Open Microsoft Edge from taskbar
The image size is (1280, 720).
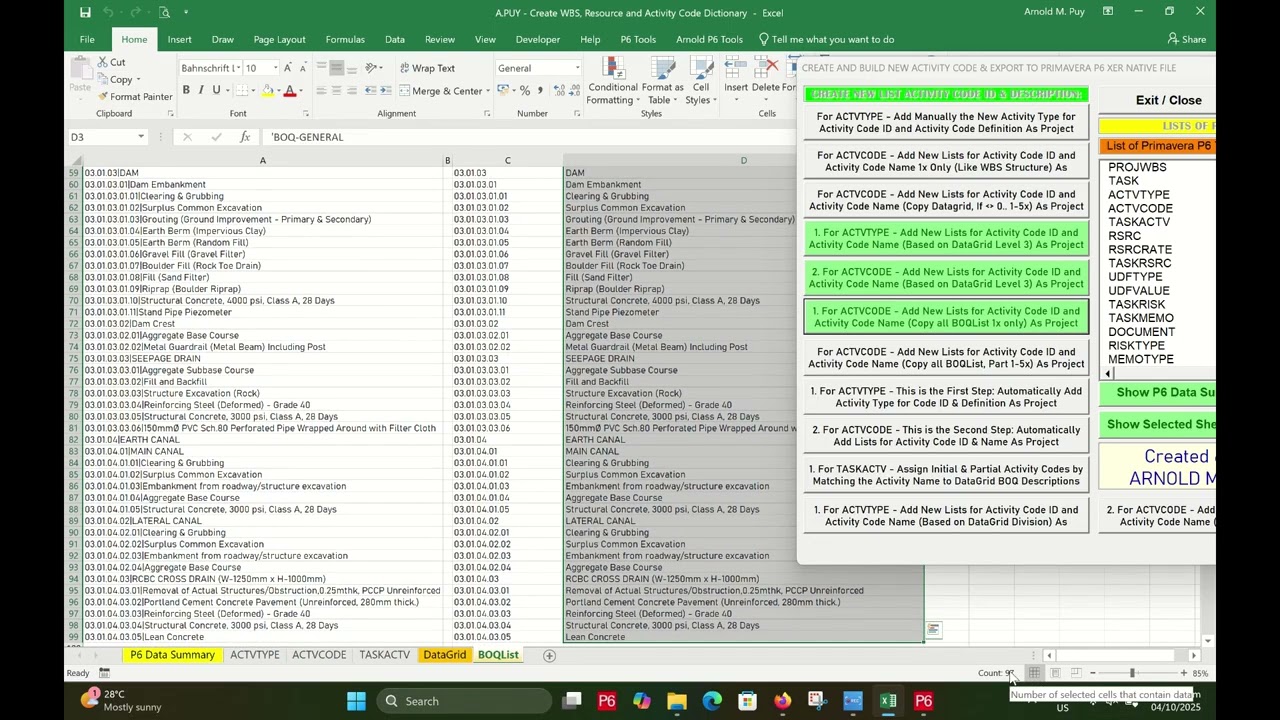(x=712, y=701)
